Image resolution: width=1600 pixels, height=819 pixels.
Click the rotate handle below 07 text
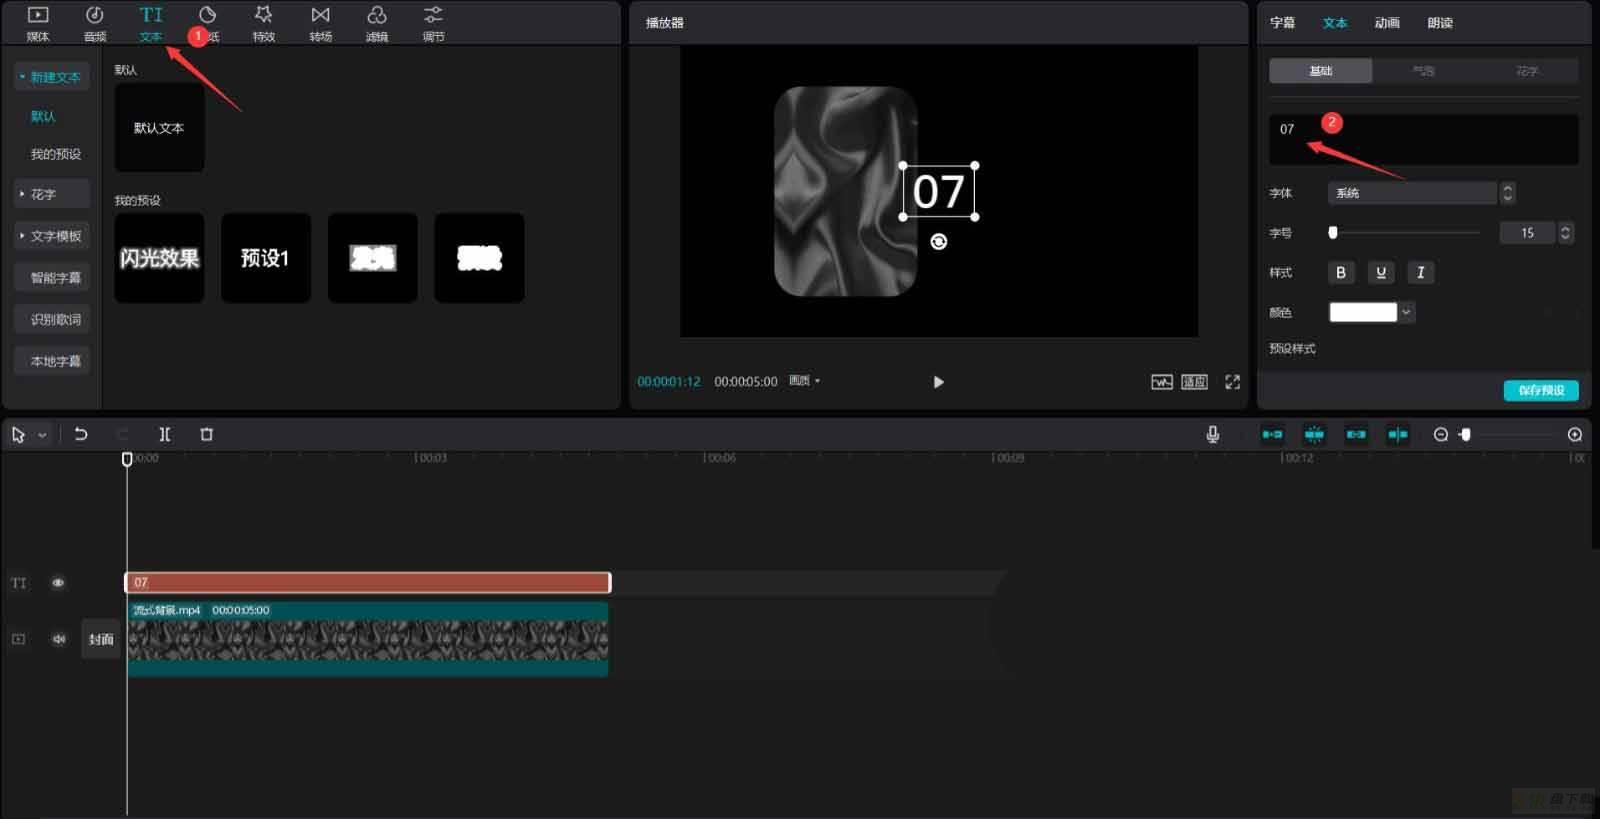(x=938, y=242)
